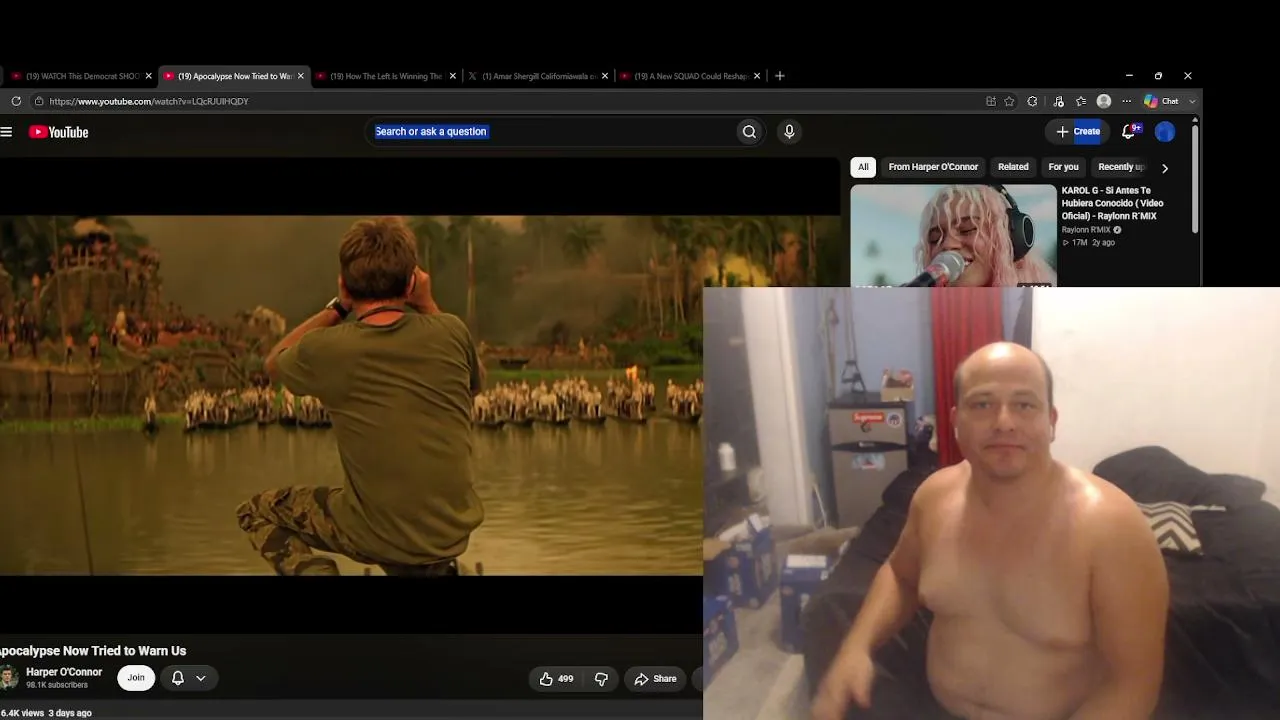This screenshot has width=1280, height=720.
Task: Expand the Copilot Chat dropdown arrow
Action: (x=1192, y=101)
